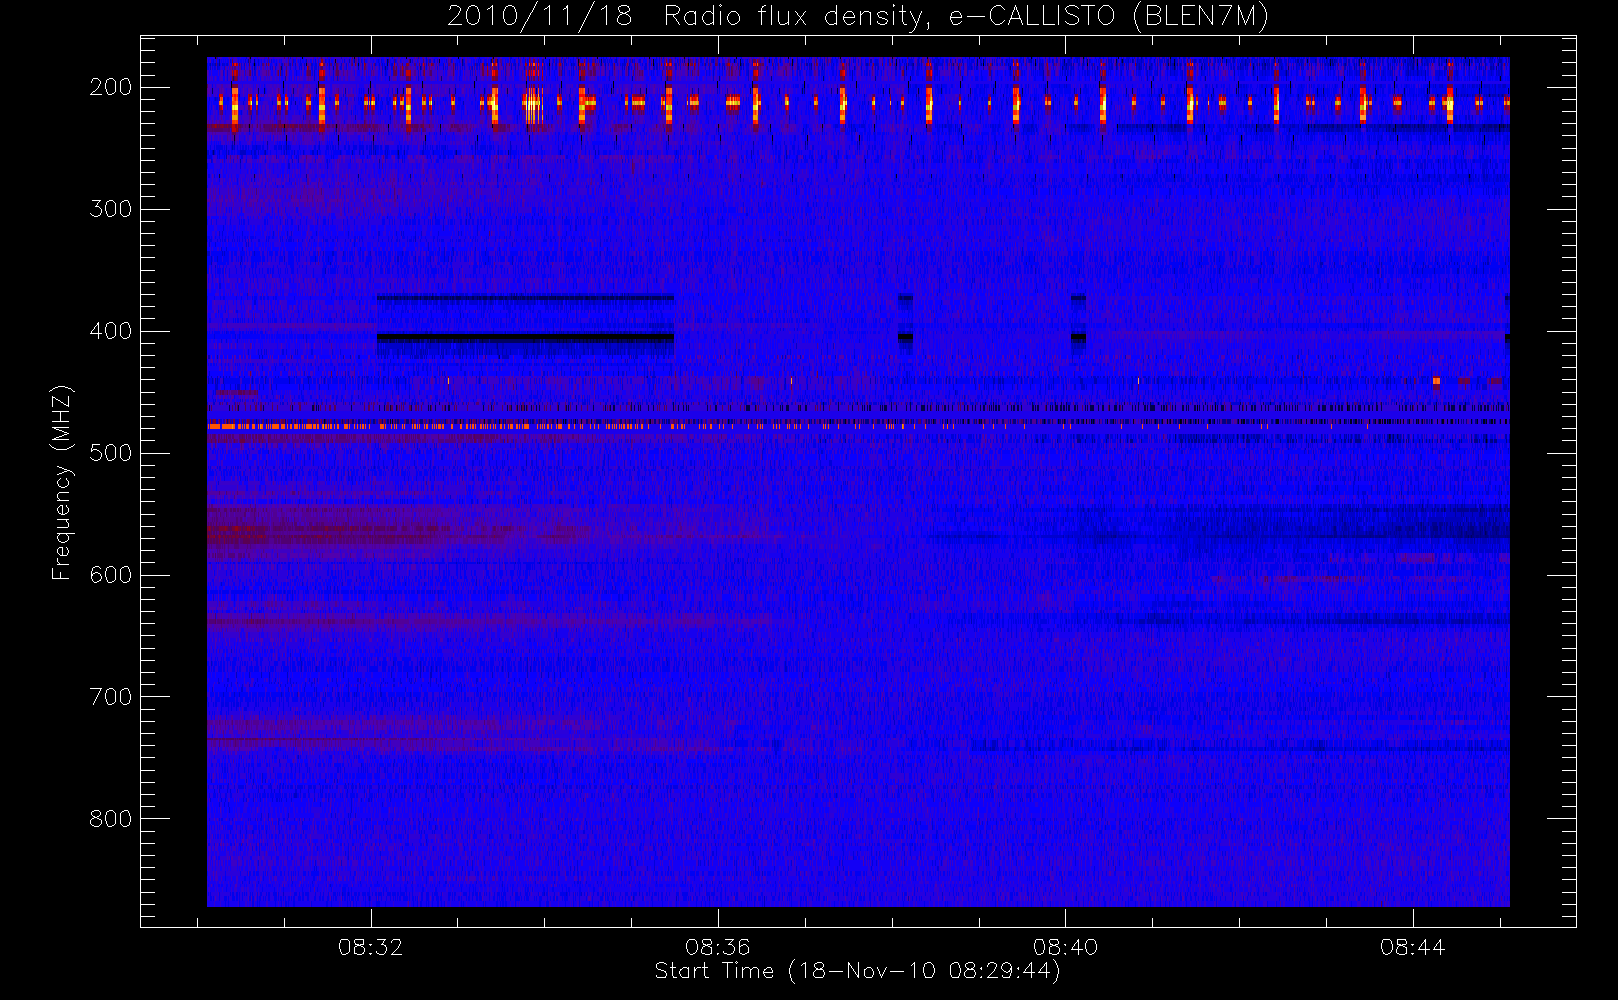Click the 08:36 time tick label
Image resolution: width=1618 pixels, height=1000 pixels.
pos(718,947)
